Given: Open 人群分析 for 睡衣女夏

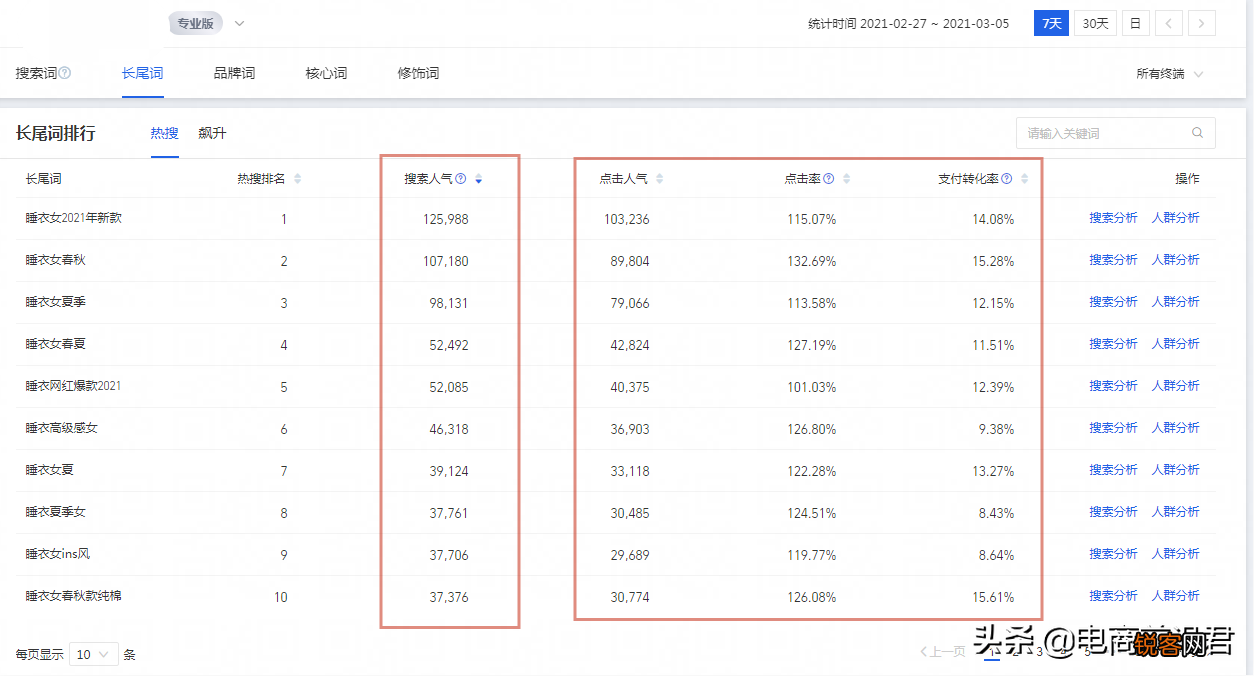Looking at the screenshot, I should [1175, 470].
